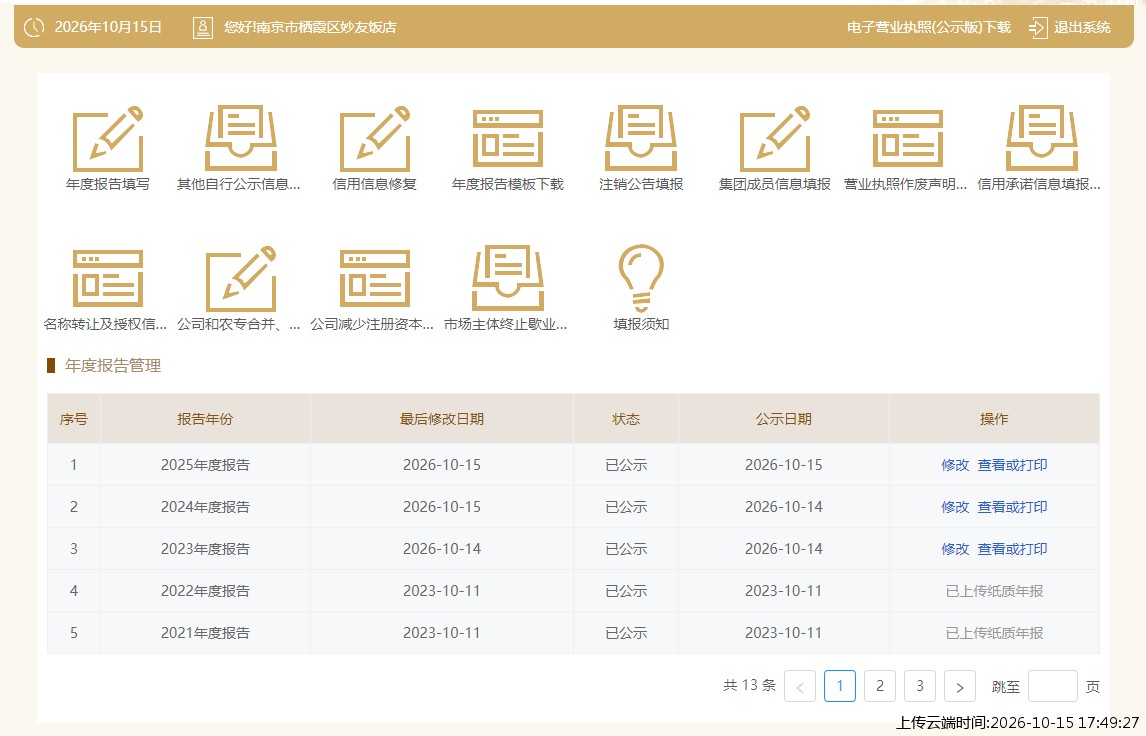Viewport: 1146px width, 736px height.
Task: Click 修改 for 2025年度报告
Action: (955, 465)
